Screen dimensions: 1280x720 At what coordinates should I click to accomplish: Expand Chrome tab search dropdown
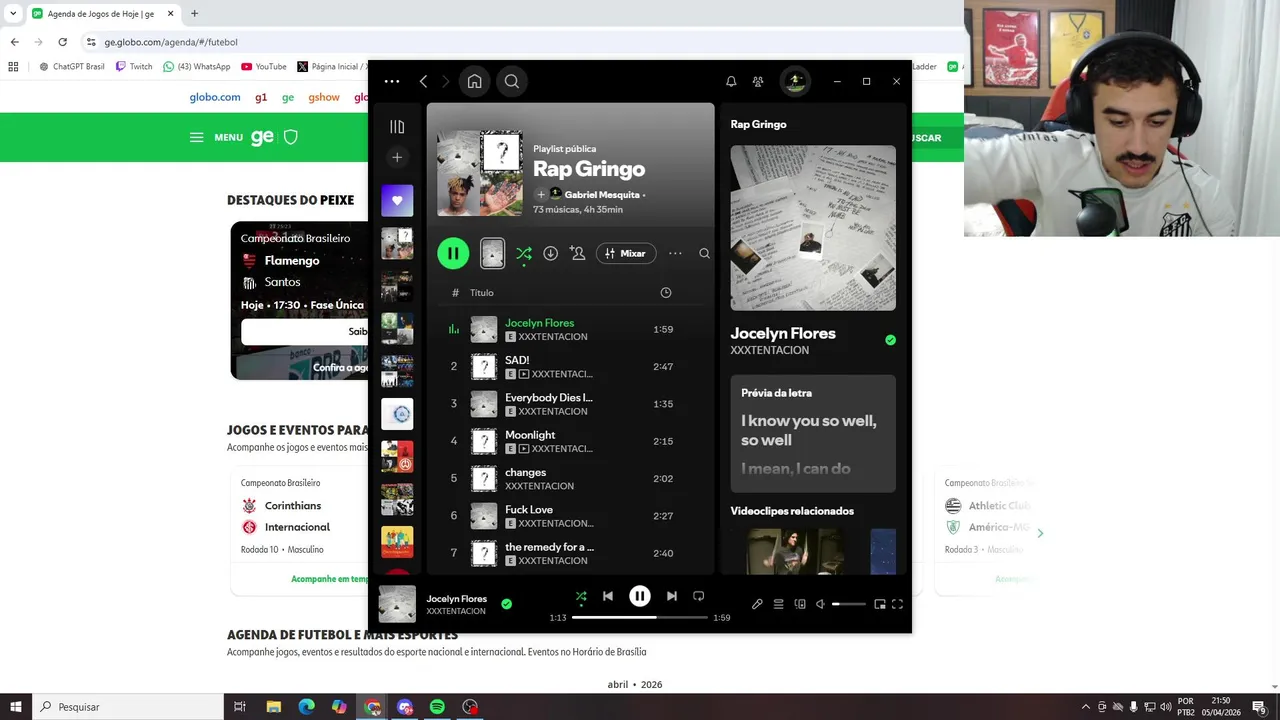pos(13,14)
